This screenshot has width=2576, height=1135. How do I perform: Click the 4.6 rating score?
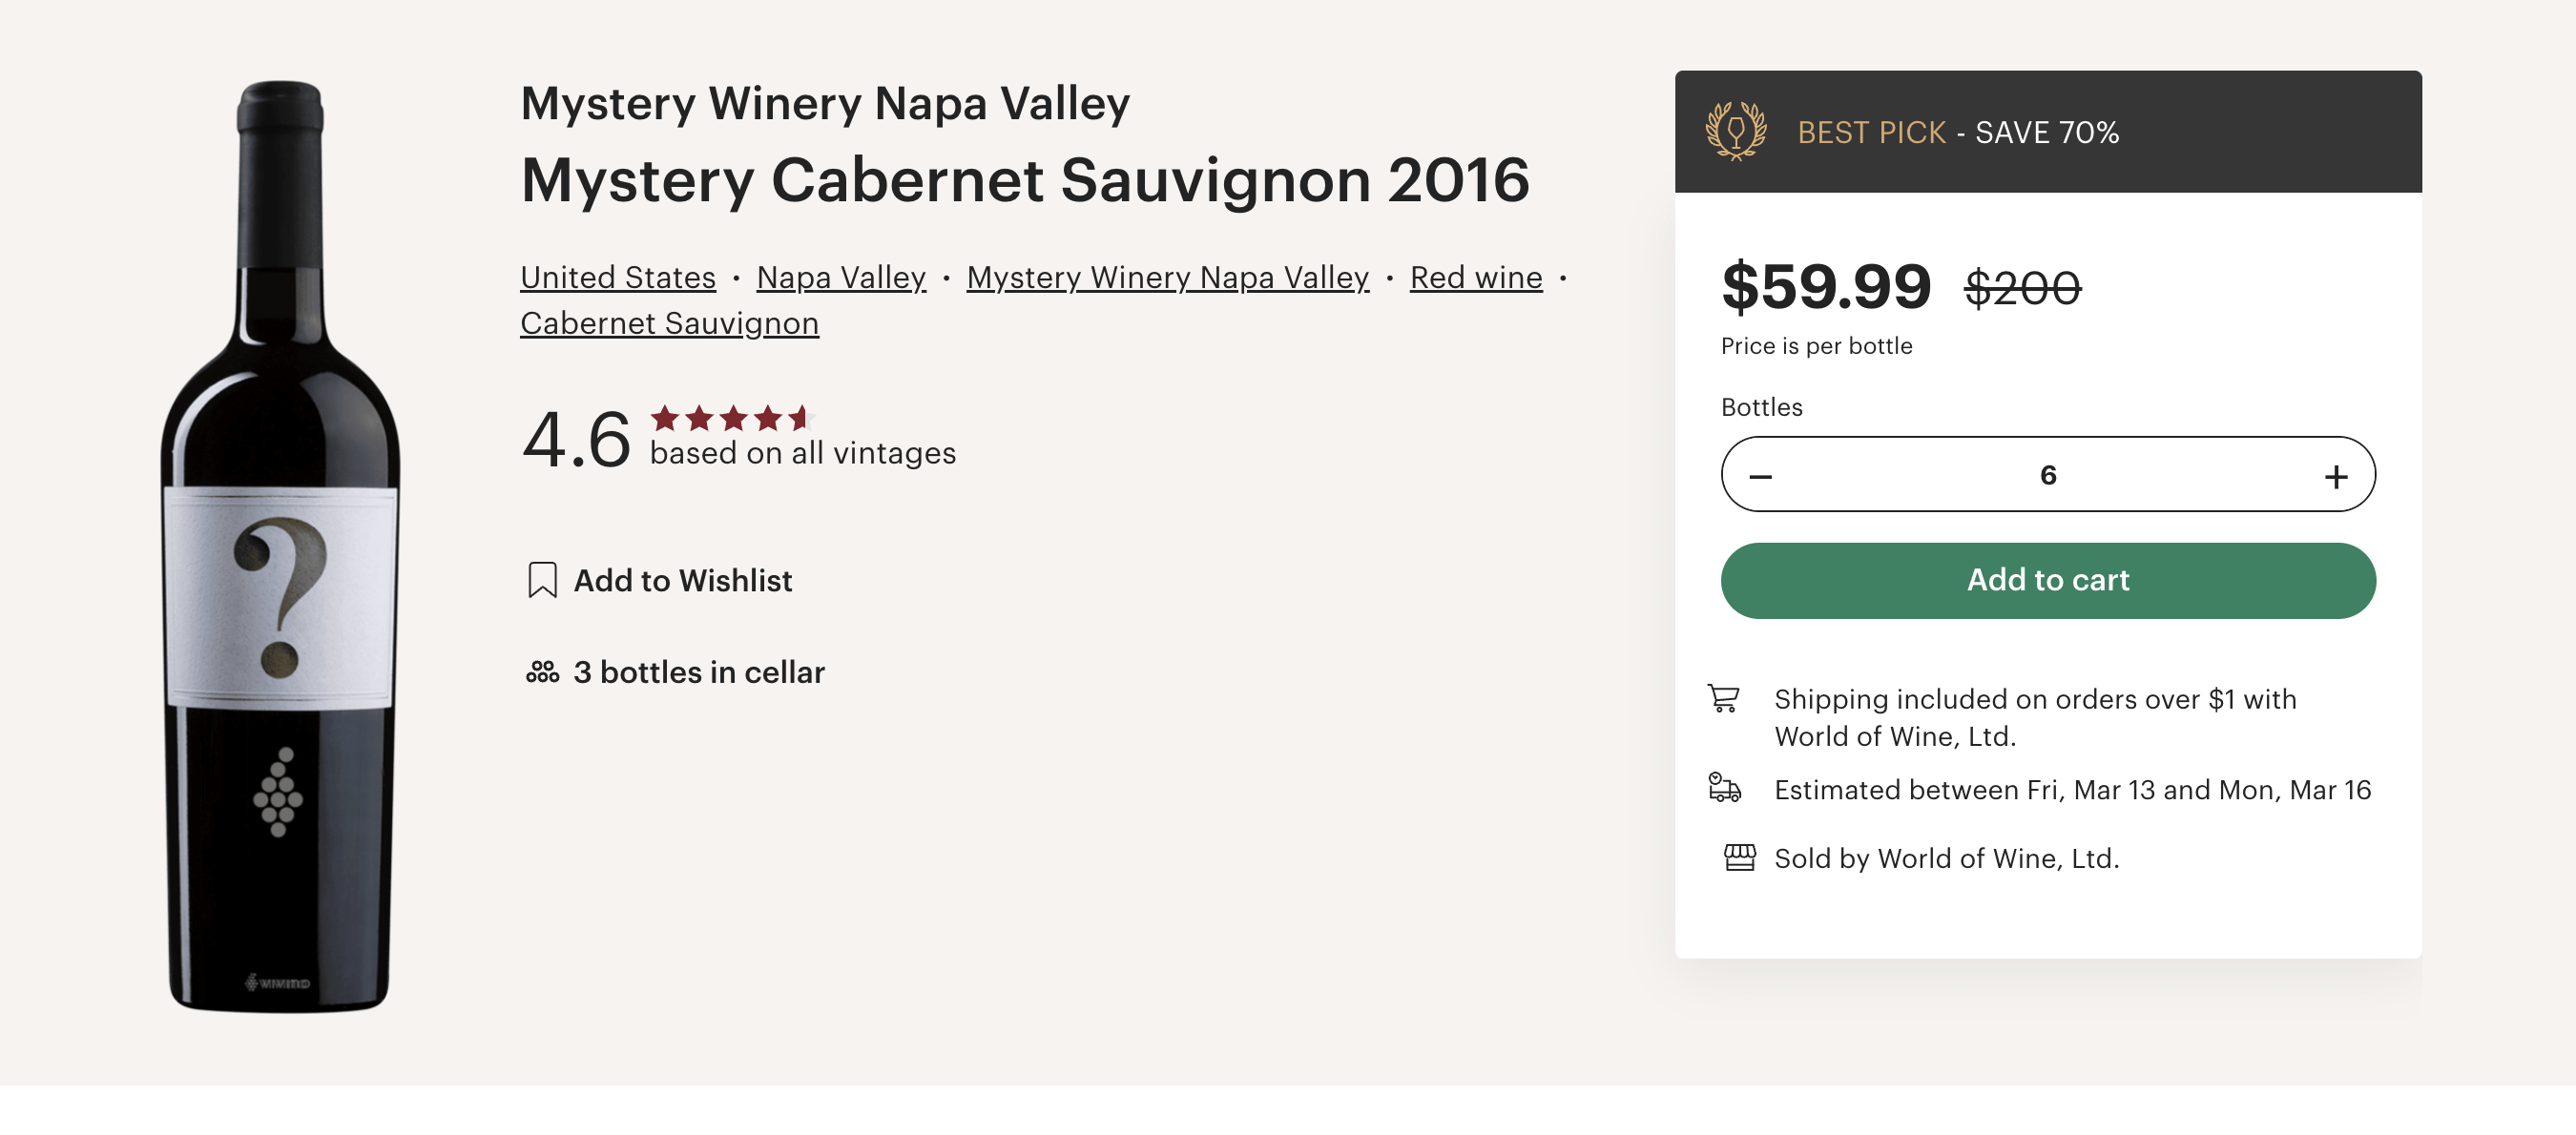[576, 440]
